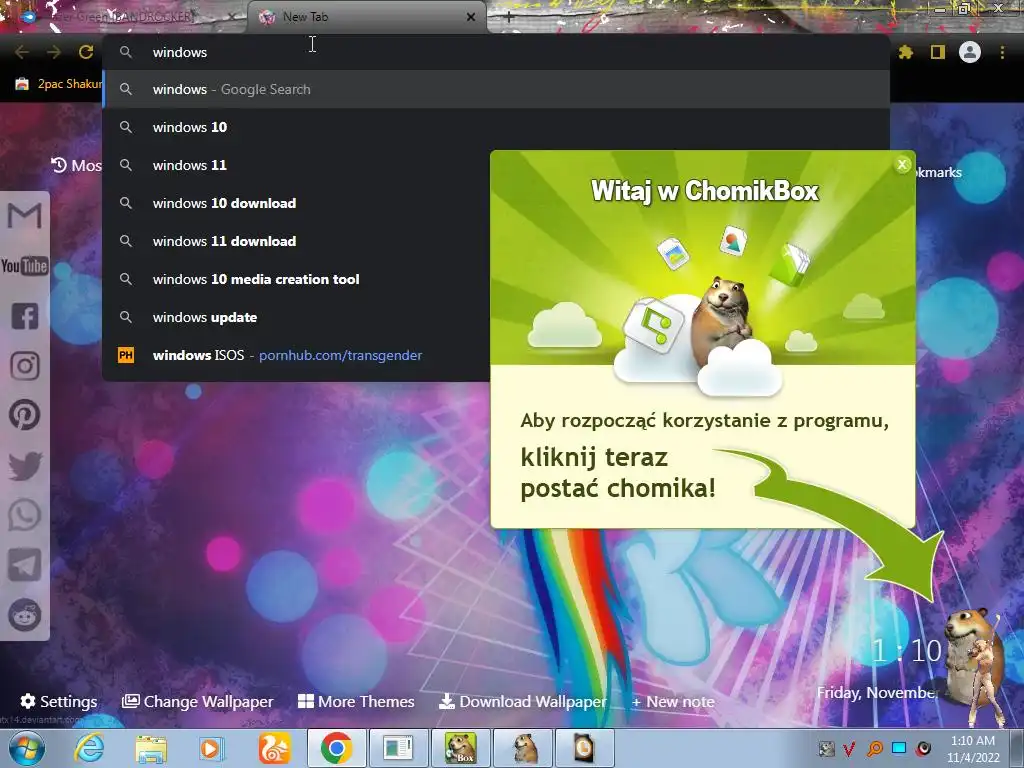
Task: Open the clock document taskbar button
Action: 584,748
